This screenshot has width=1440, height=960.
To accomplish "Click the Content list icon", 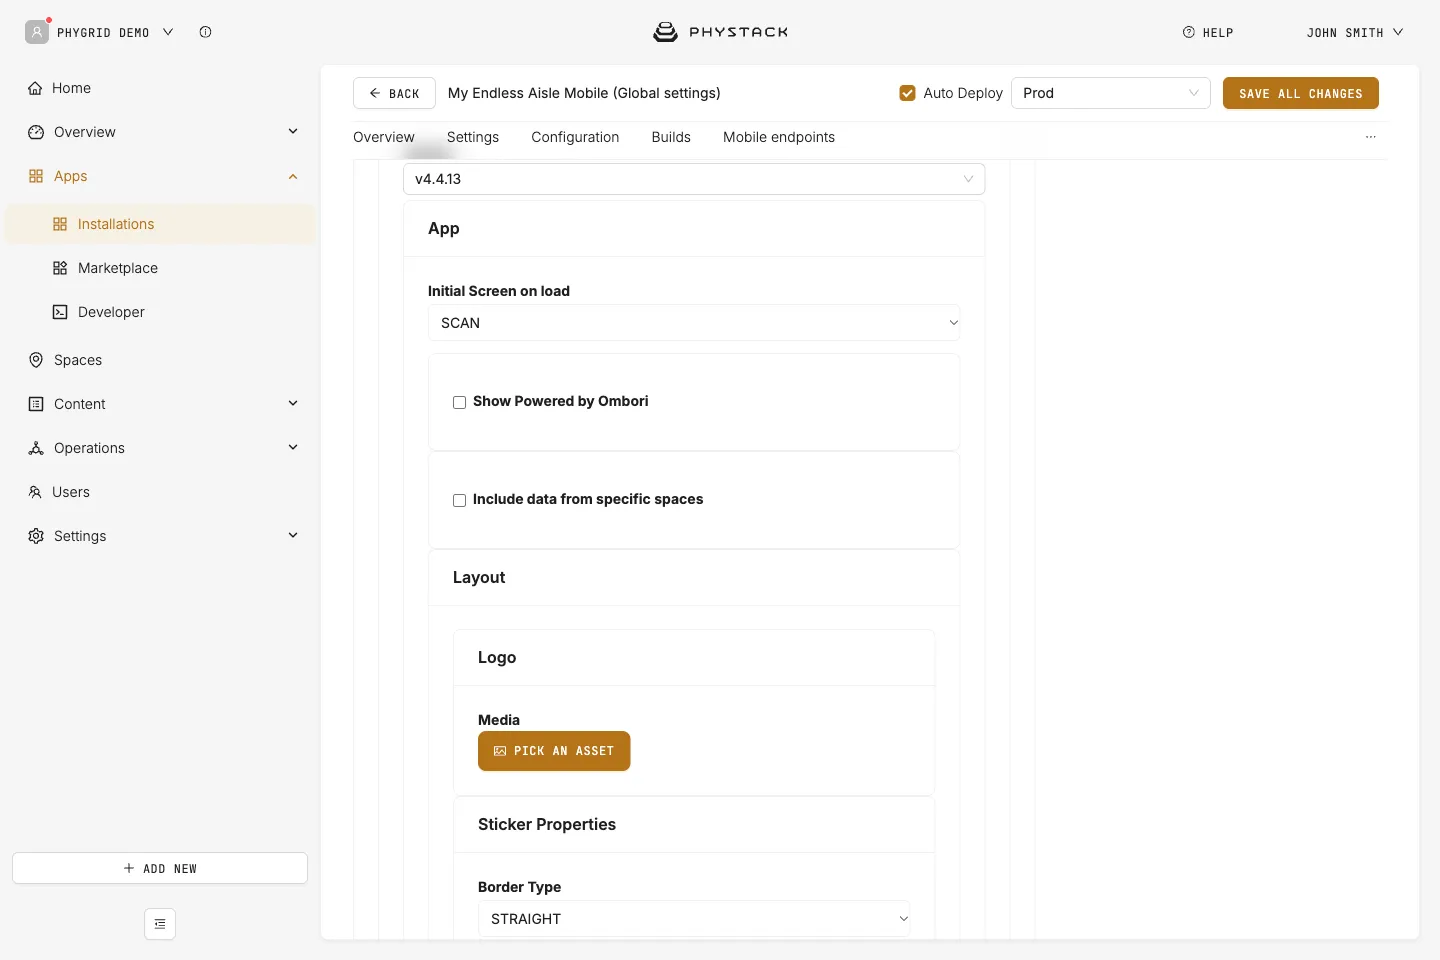I will point(36,404).
